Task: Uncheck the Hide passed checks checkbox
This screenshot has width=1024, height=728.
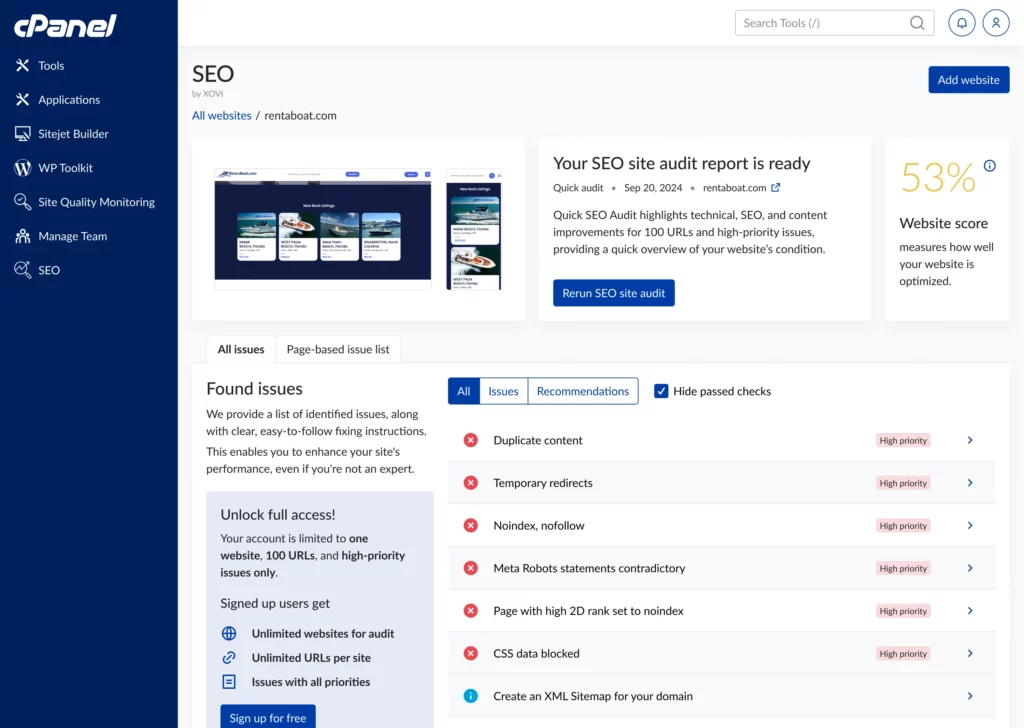Action: click(x=661, y=391)
